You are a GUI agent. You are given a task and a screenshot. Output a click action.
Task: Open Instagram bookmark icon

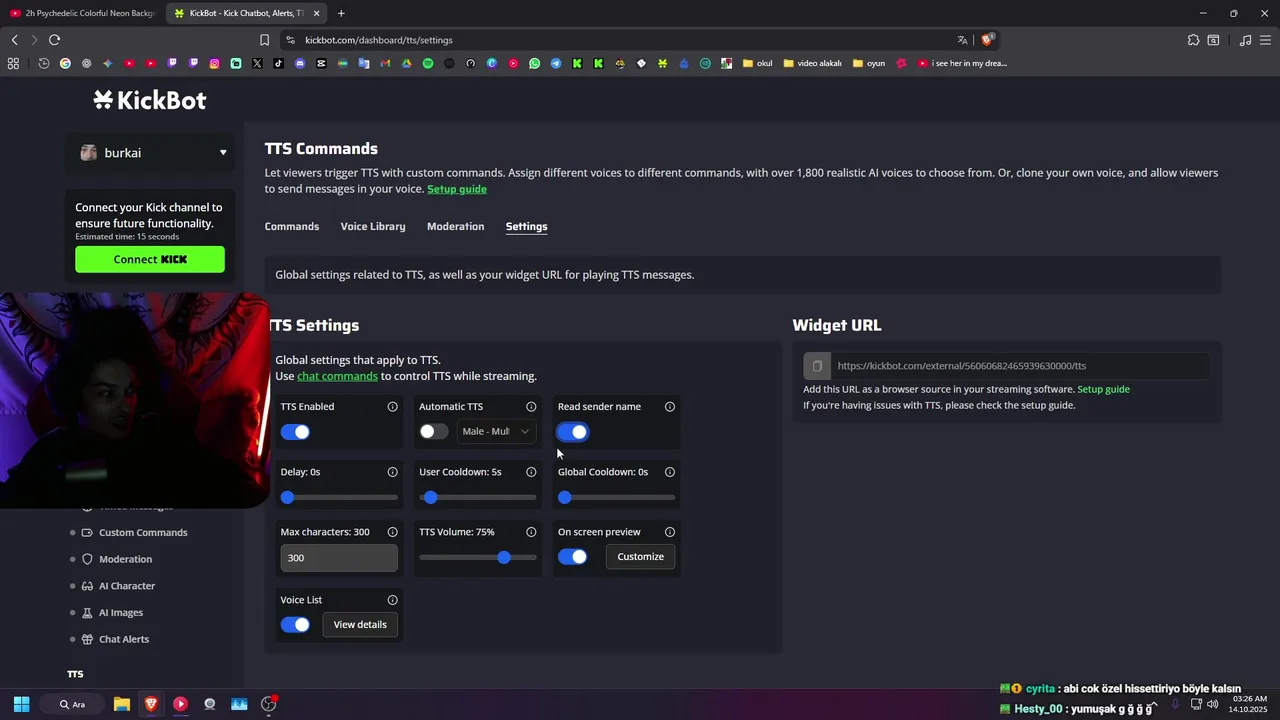(x=215, y=63)
